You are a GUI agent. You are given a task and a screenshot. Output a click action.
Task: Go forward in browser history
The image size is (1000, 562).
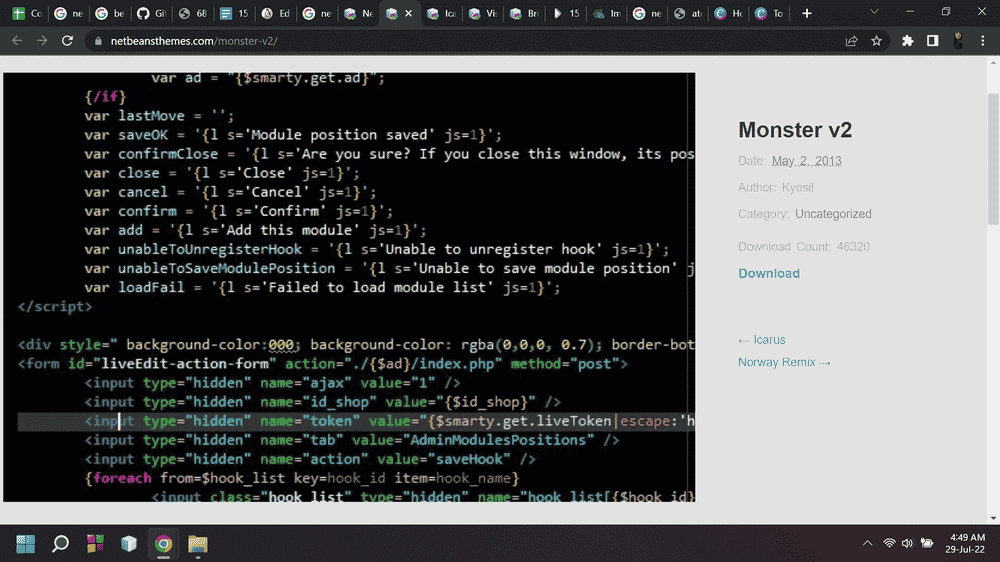[x=42, y=41]
